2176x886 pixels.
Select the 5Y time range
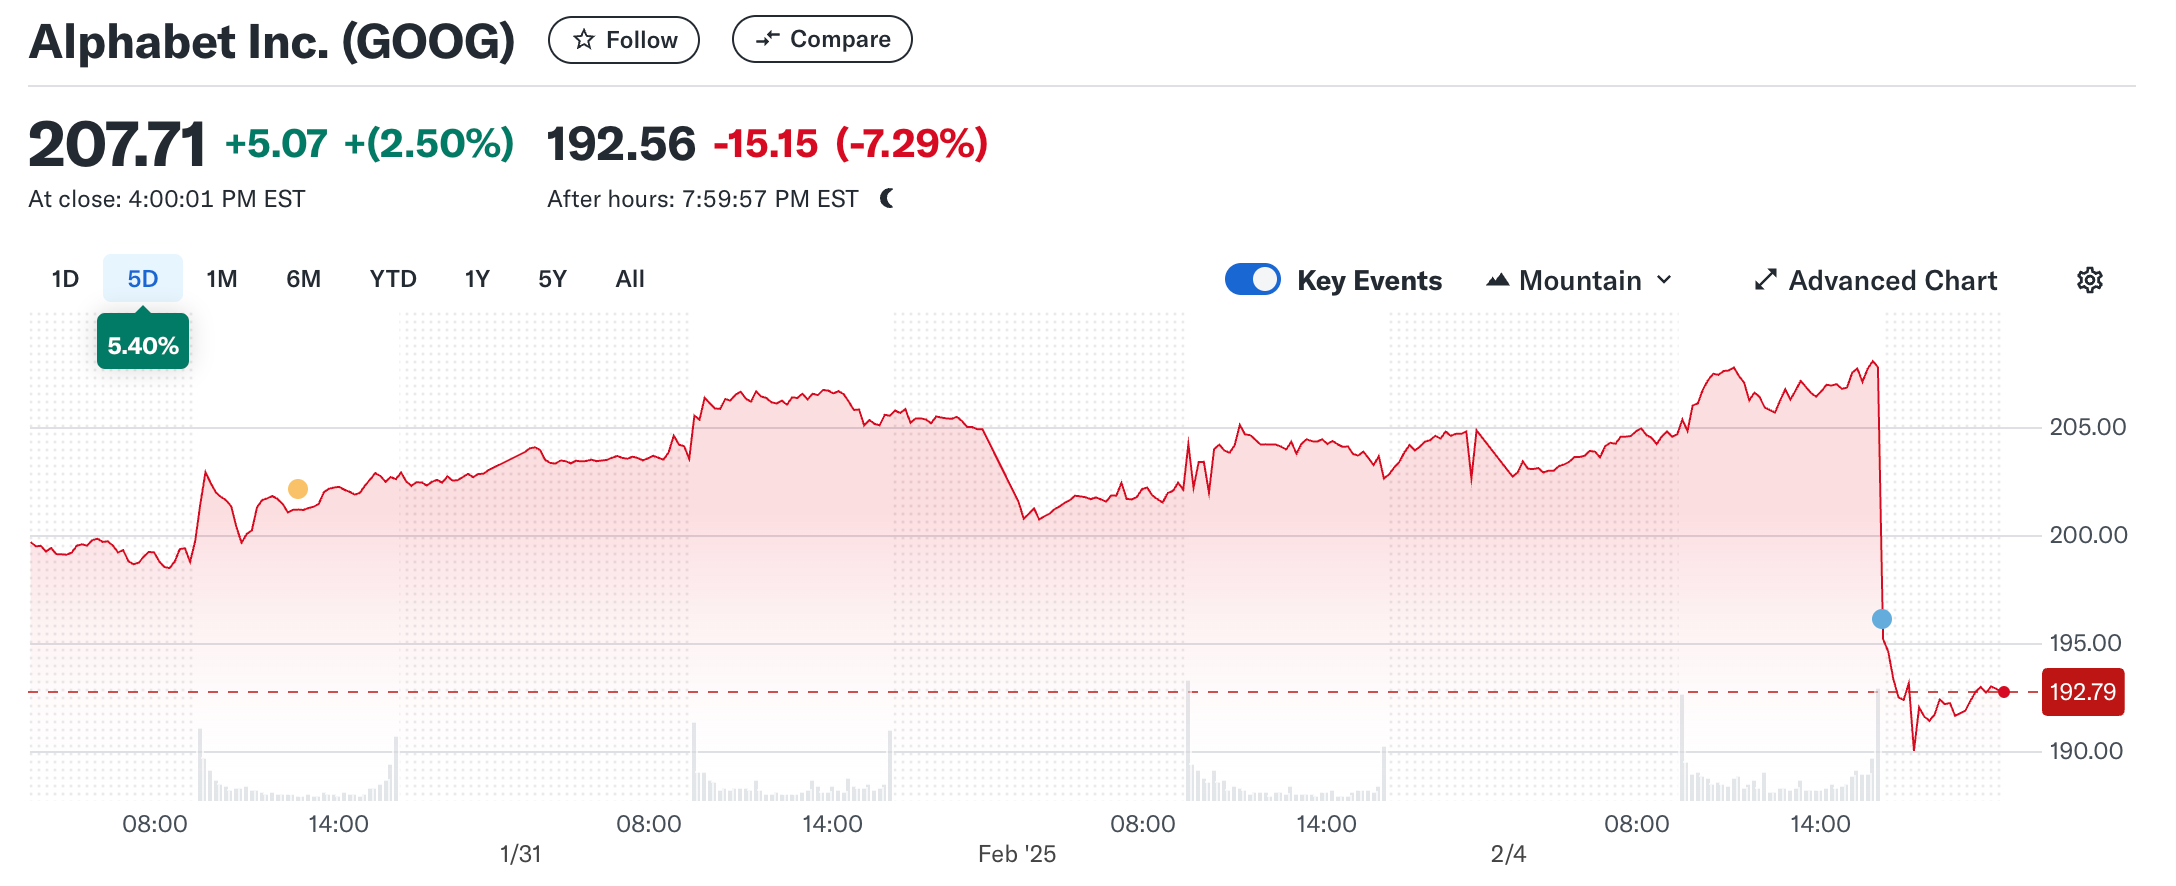[552, 279]
